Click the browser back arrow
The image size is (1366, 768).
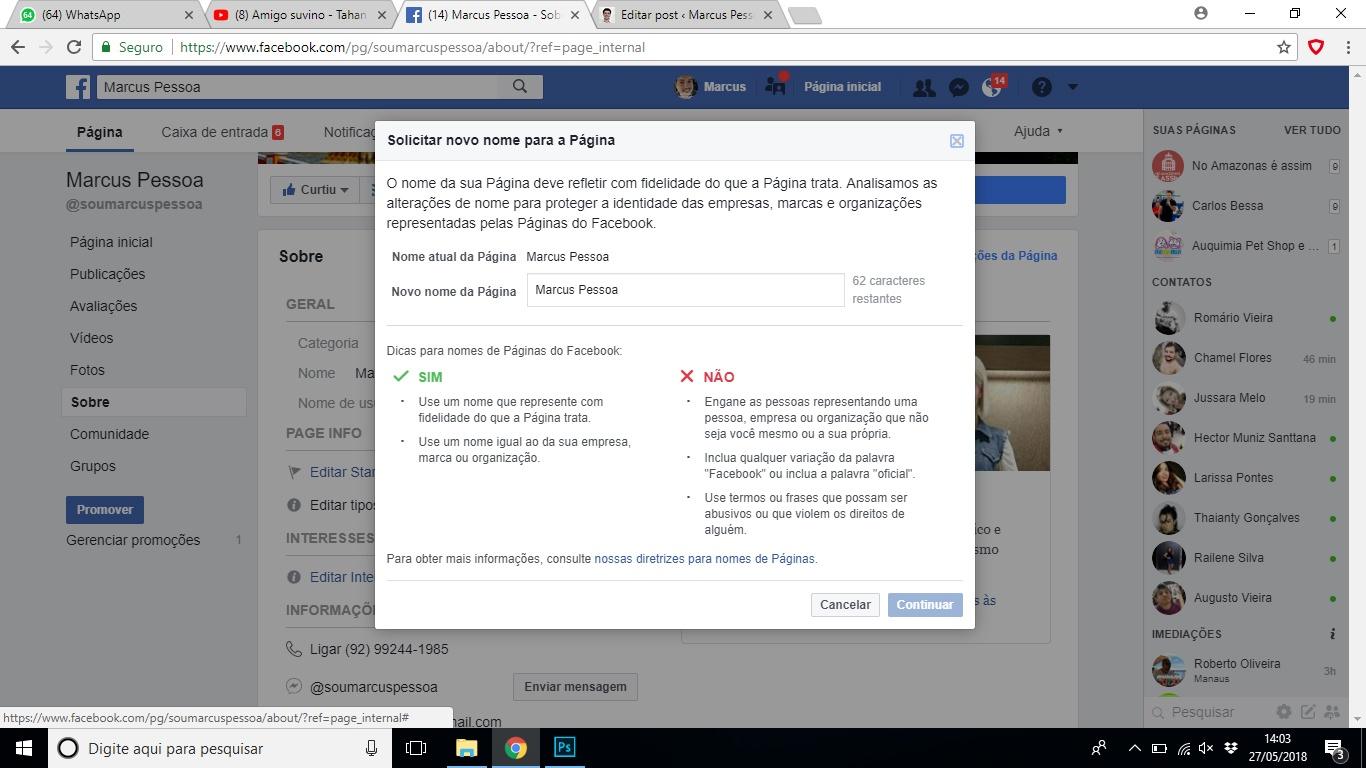(18, 47)
